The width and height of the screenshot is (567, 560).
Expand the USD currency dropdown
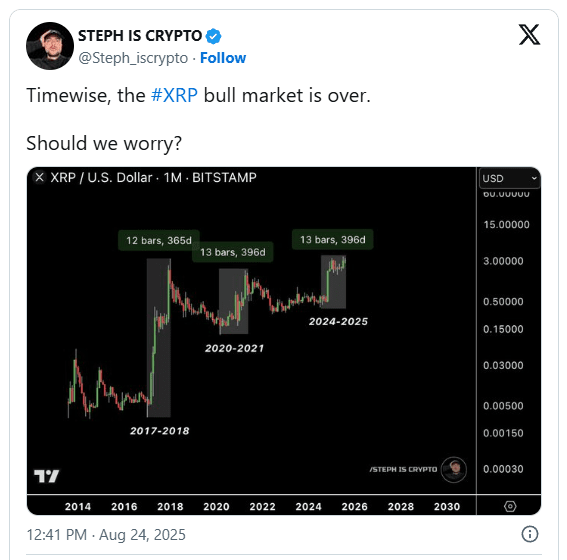tap(509, 178)
